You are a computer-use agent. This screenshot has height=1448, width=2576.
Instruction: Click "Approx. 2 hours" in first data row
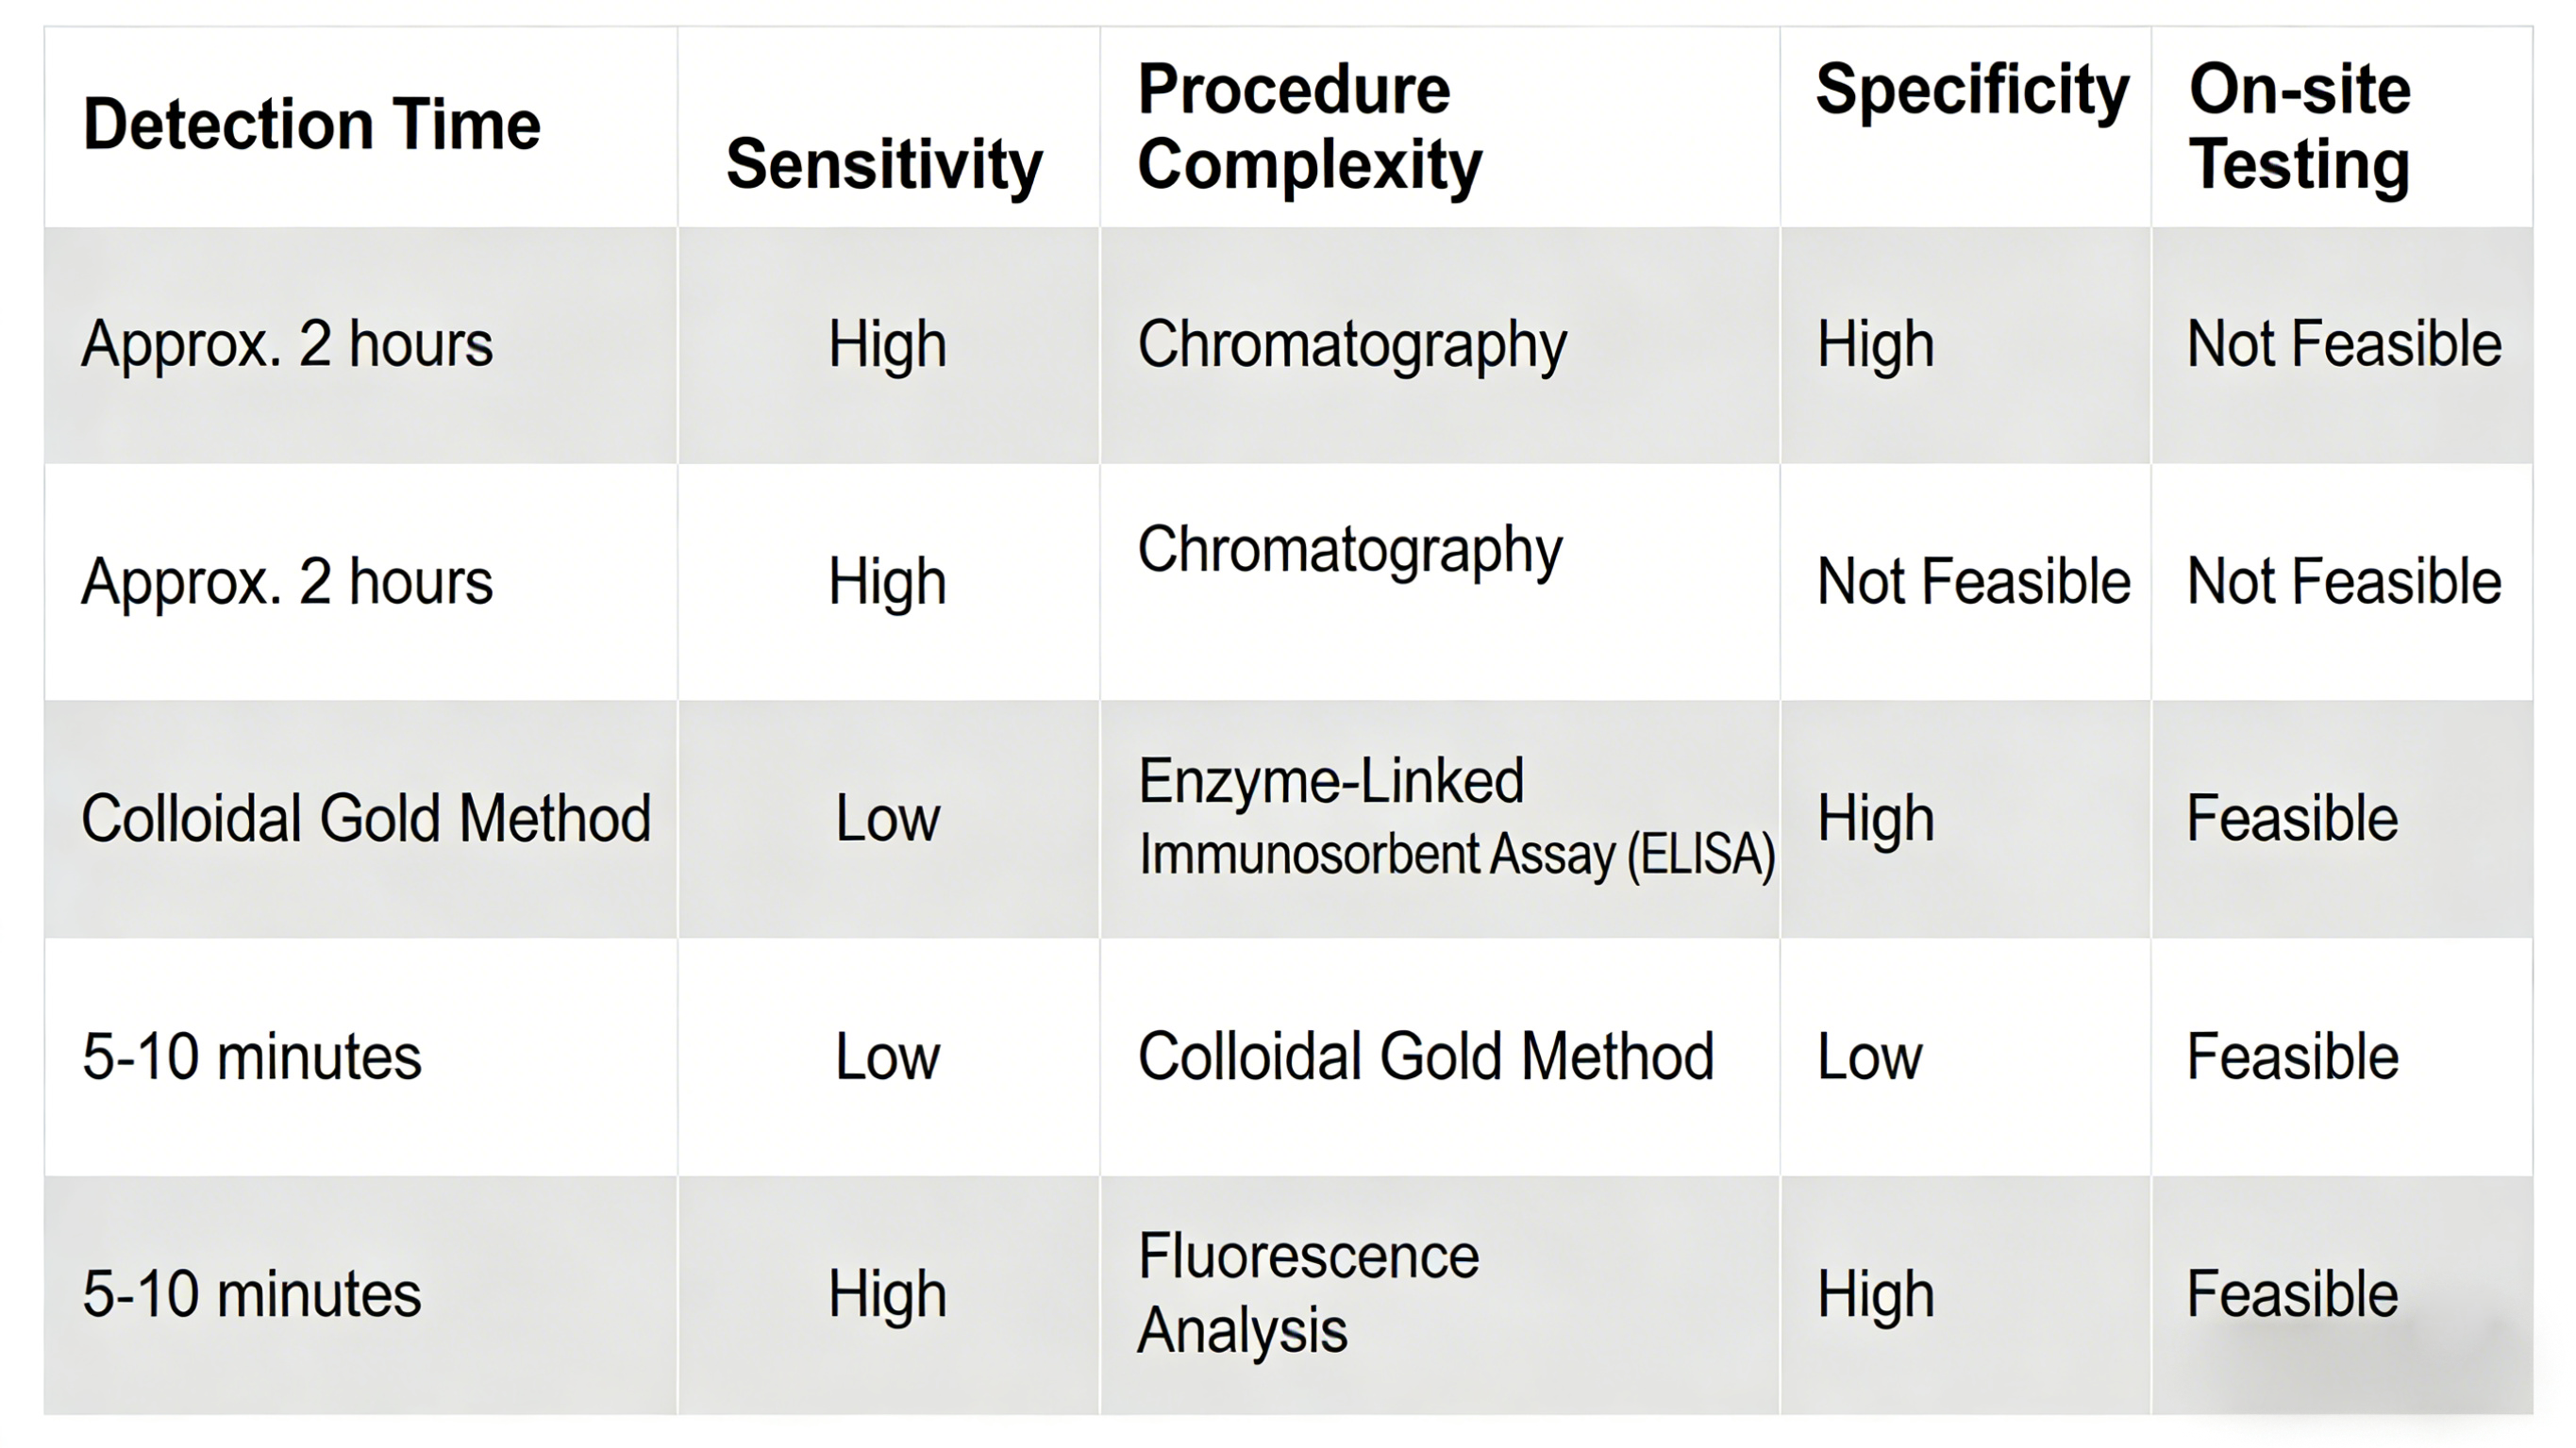click(x=287, y=345)
